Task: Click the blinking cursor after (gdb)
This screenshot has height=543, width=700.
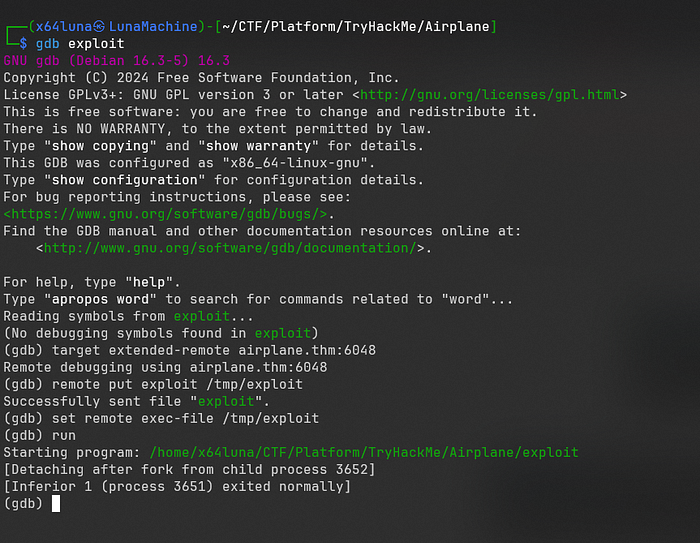Action: [56, 504]
